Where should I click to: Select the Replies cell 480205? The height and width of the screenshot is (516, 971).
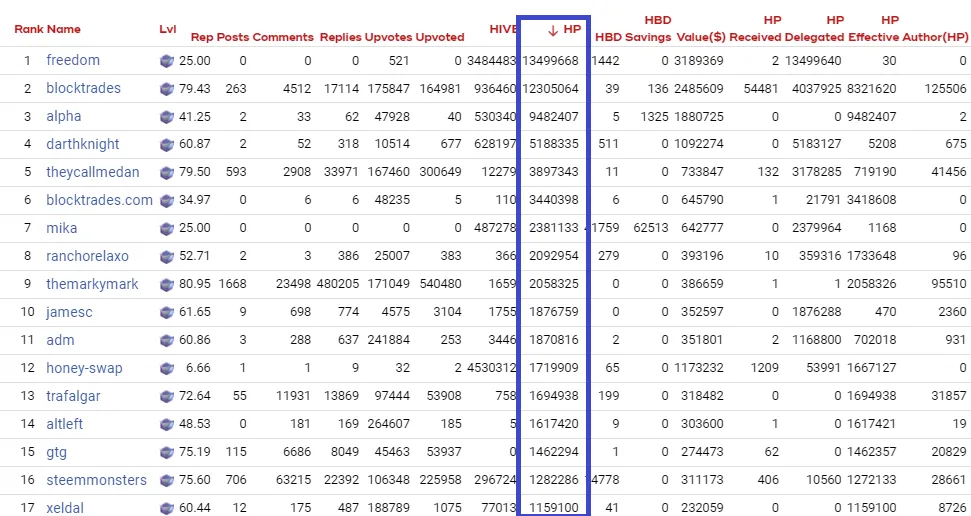click(338, 284)
